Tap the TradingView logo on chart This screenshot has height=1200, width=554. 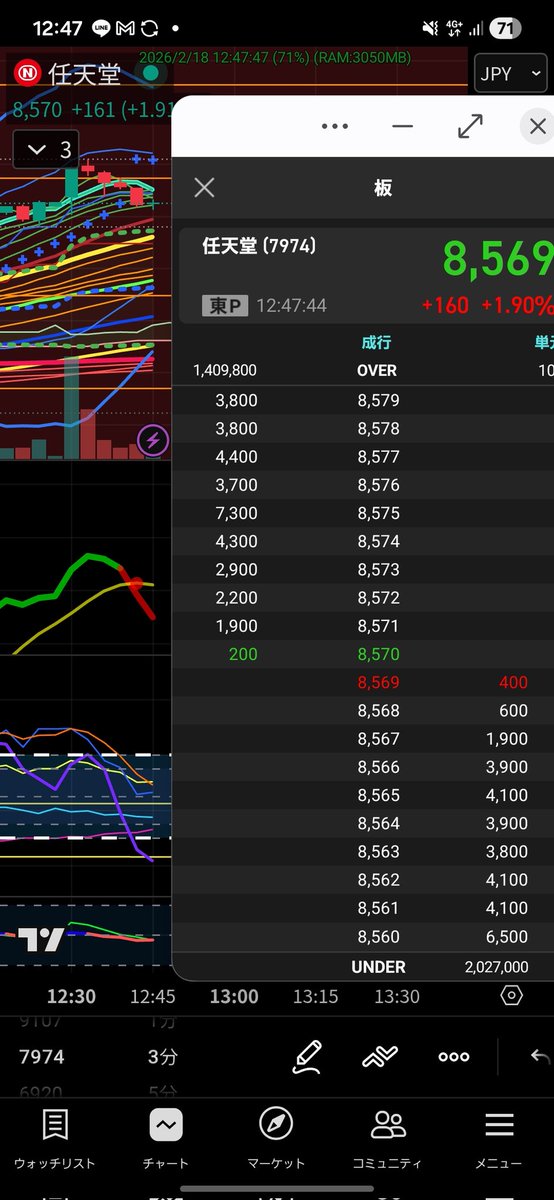coord(41,940)
